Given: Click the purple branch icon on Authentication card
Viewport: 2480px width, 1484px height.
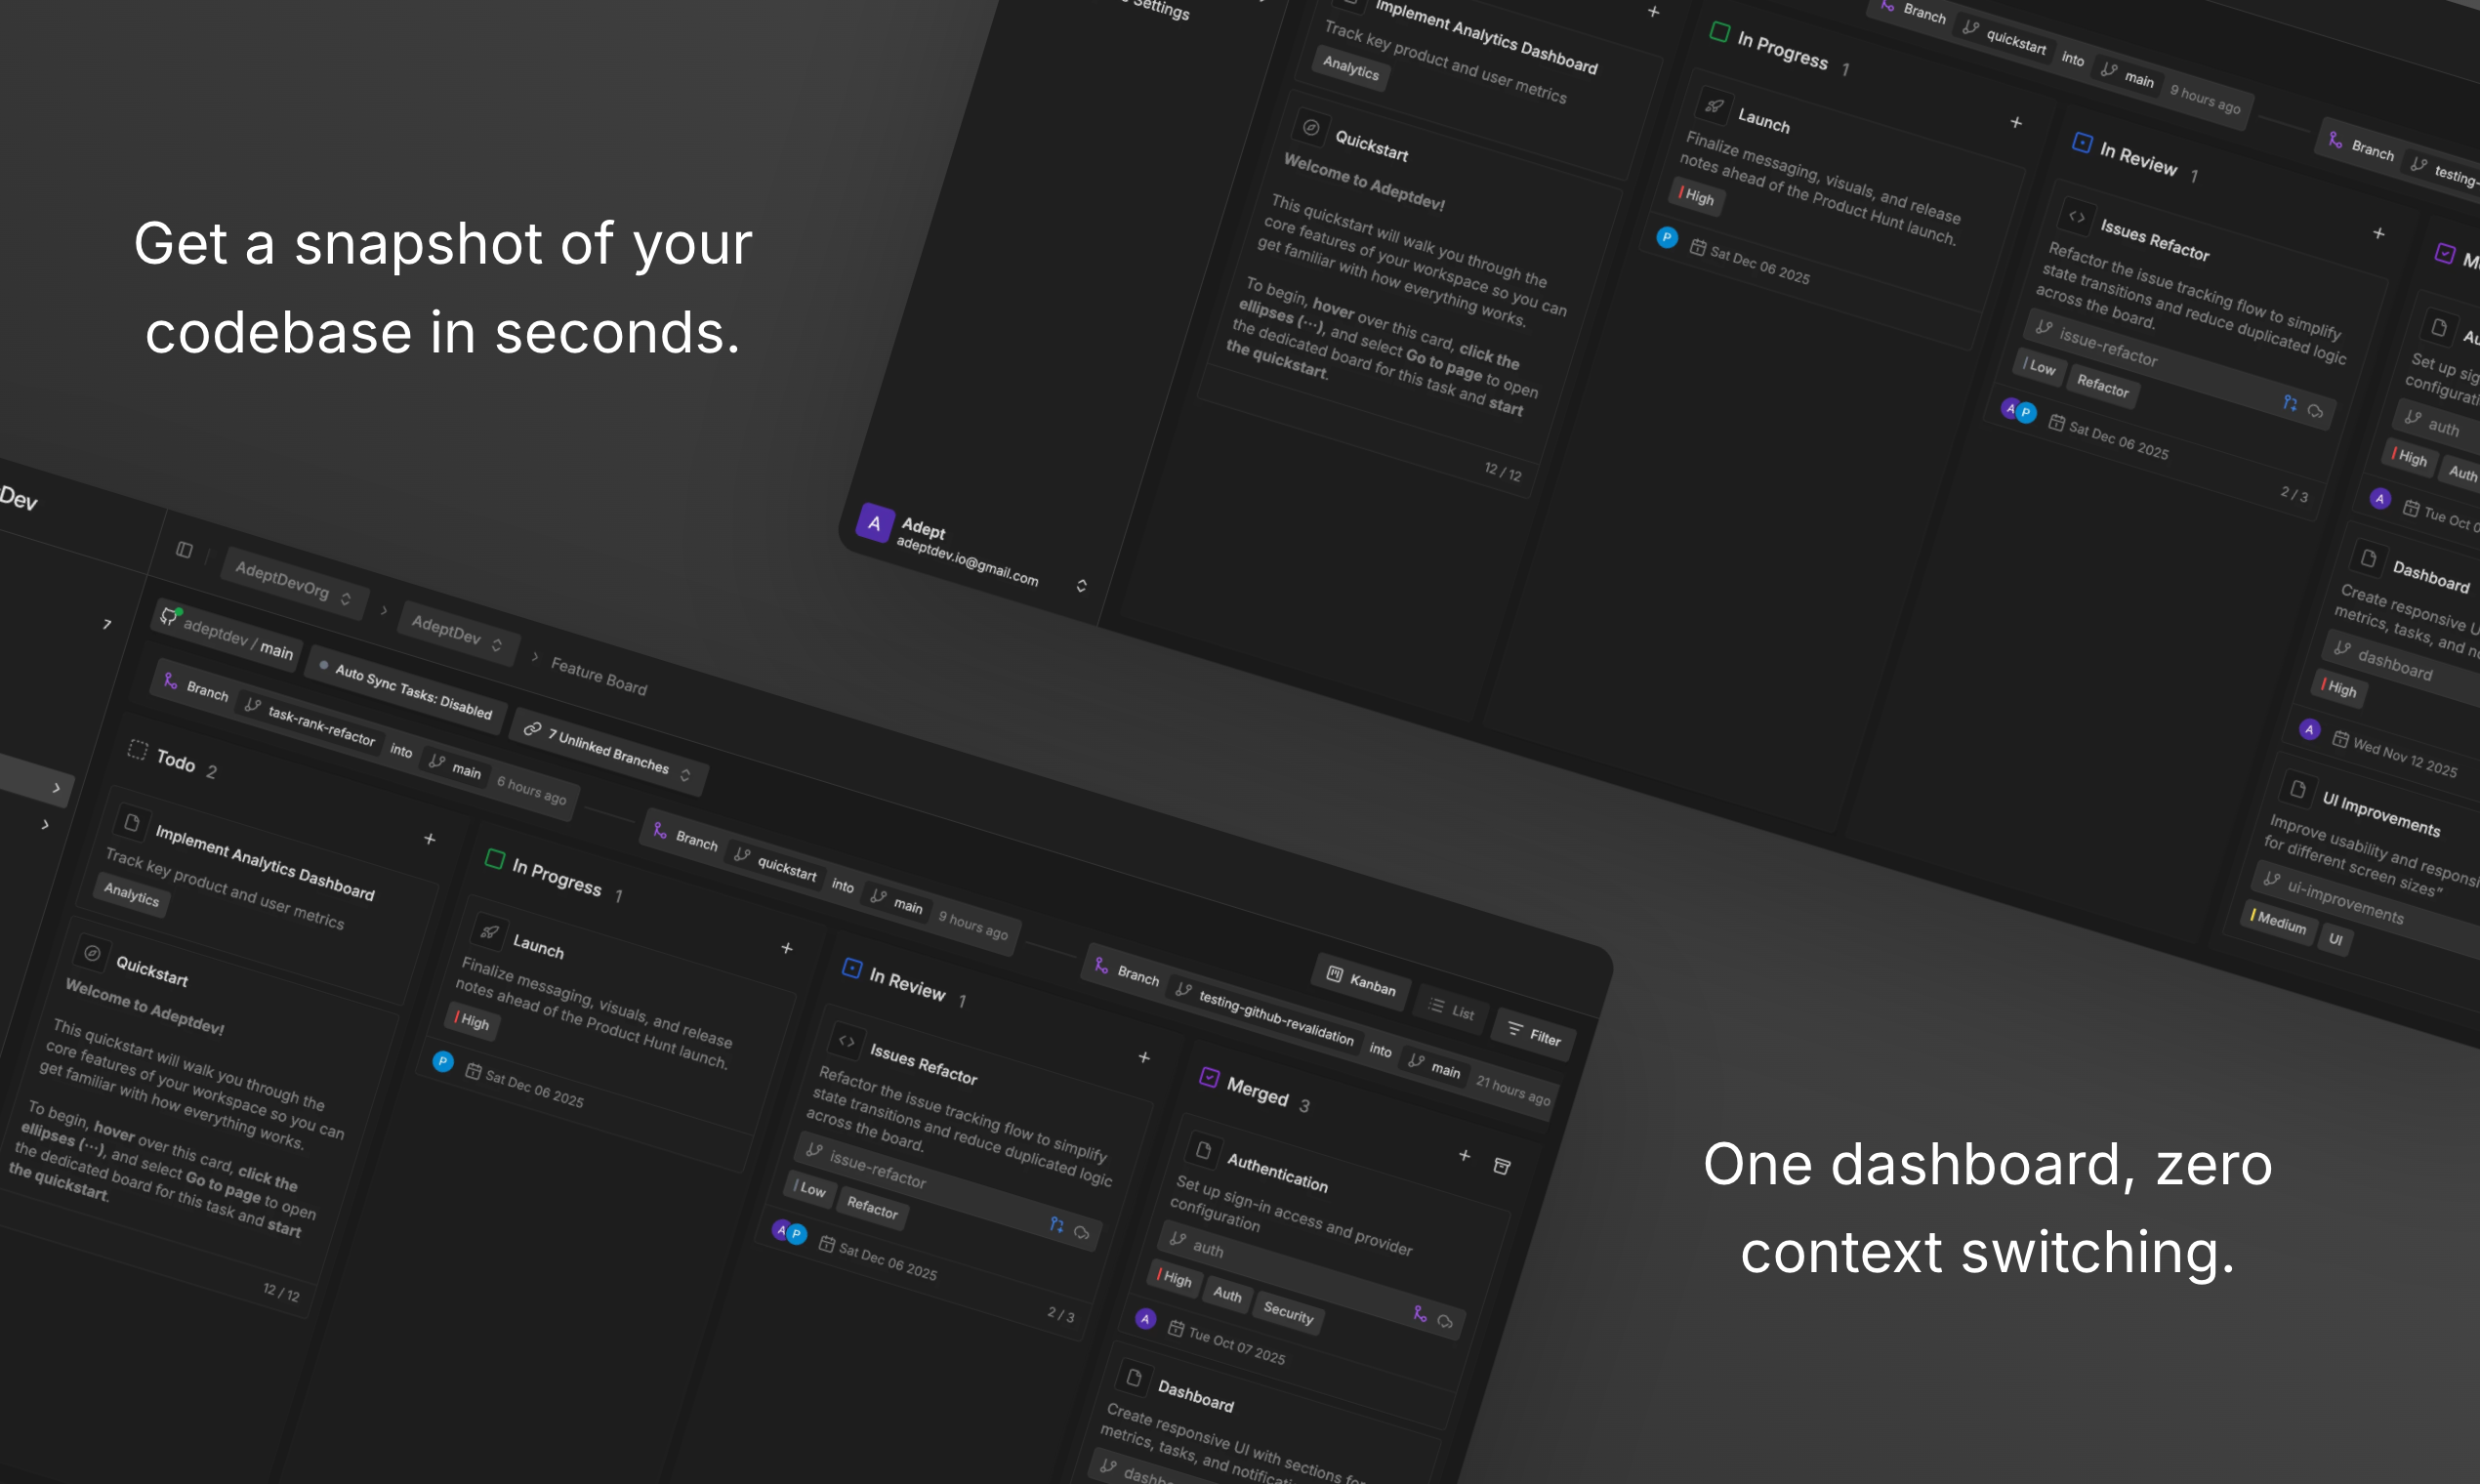Looking at the screenshot, I should pos(1419,1313).
